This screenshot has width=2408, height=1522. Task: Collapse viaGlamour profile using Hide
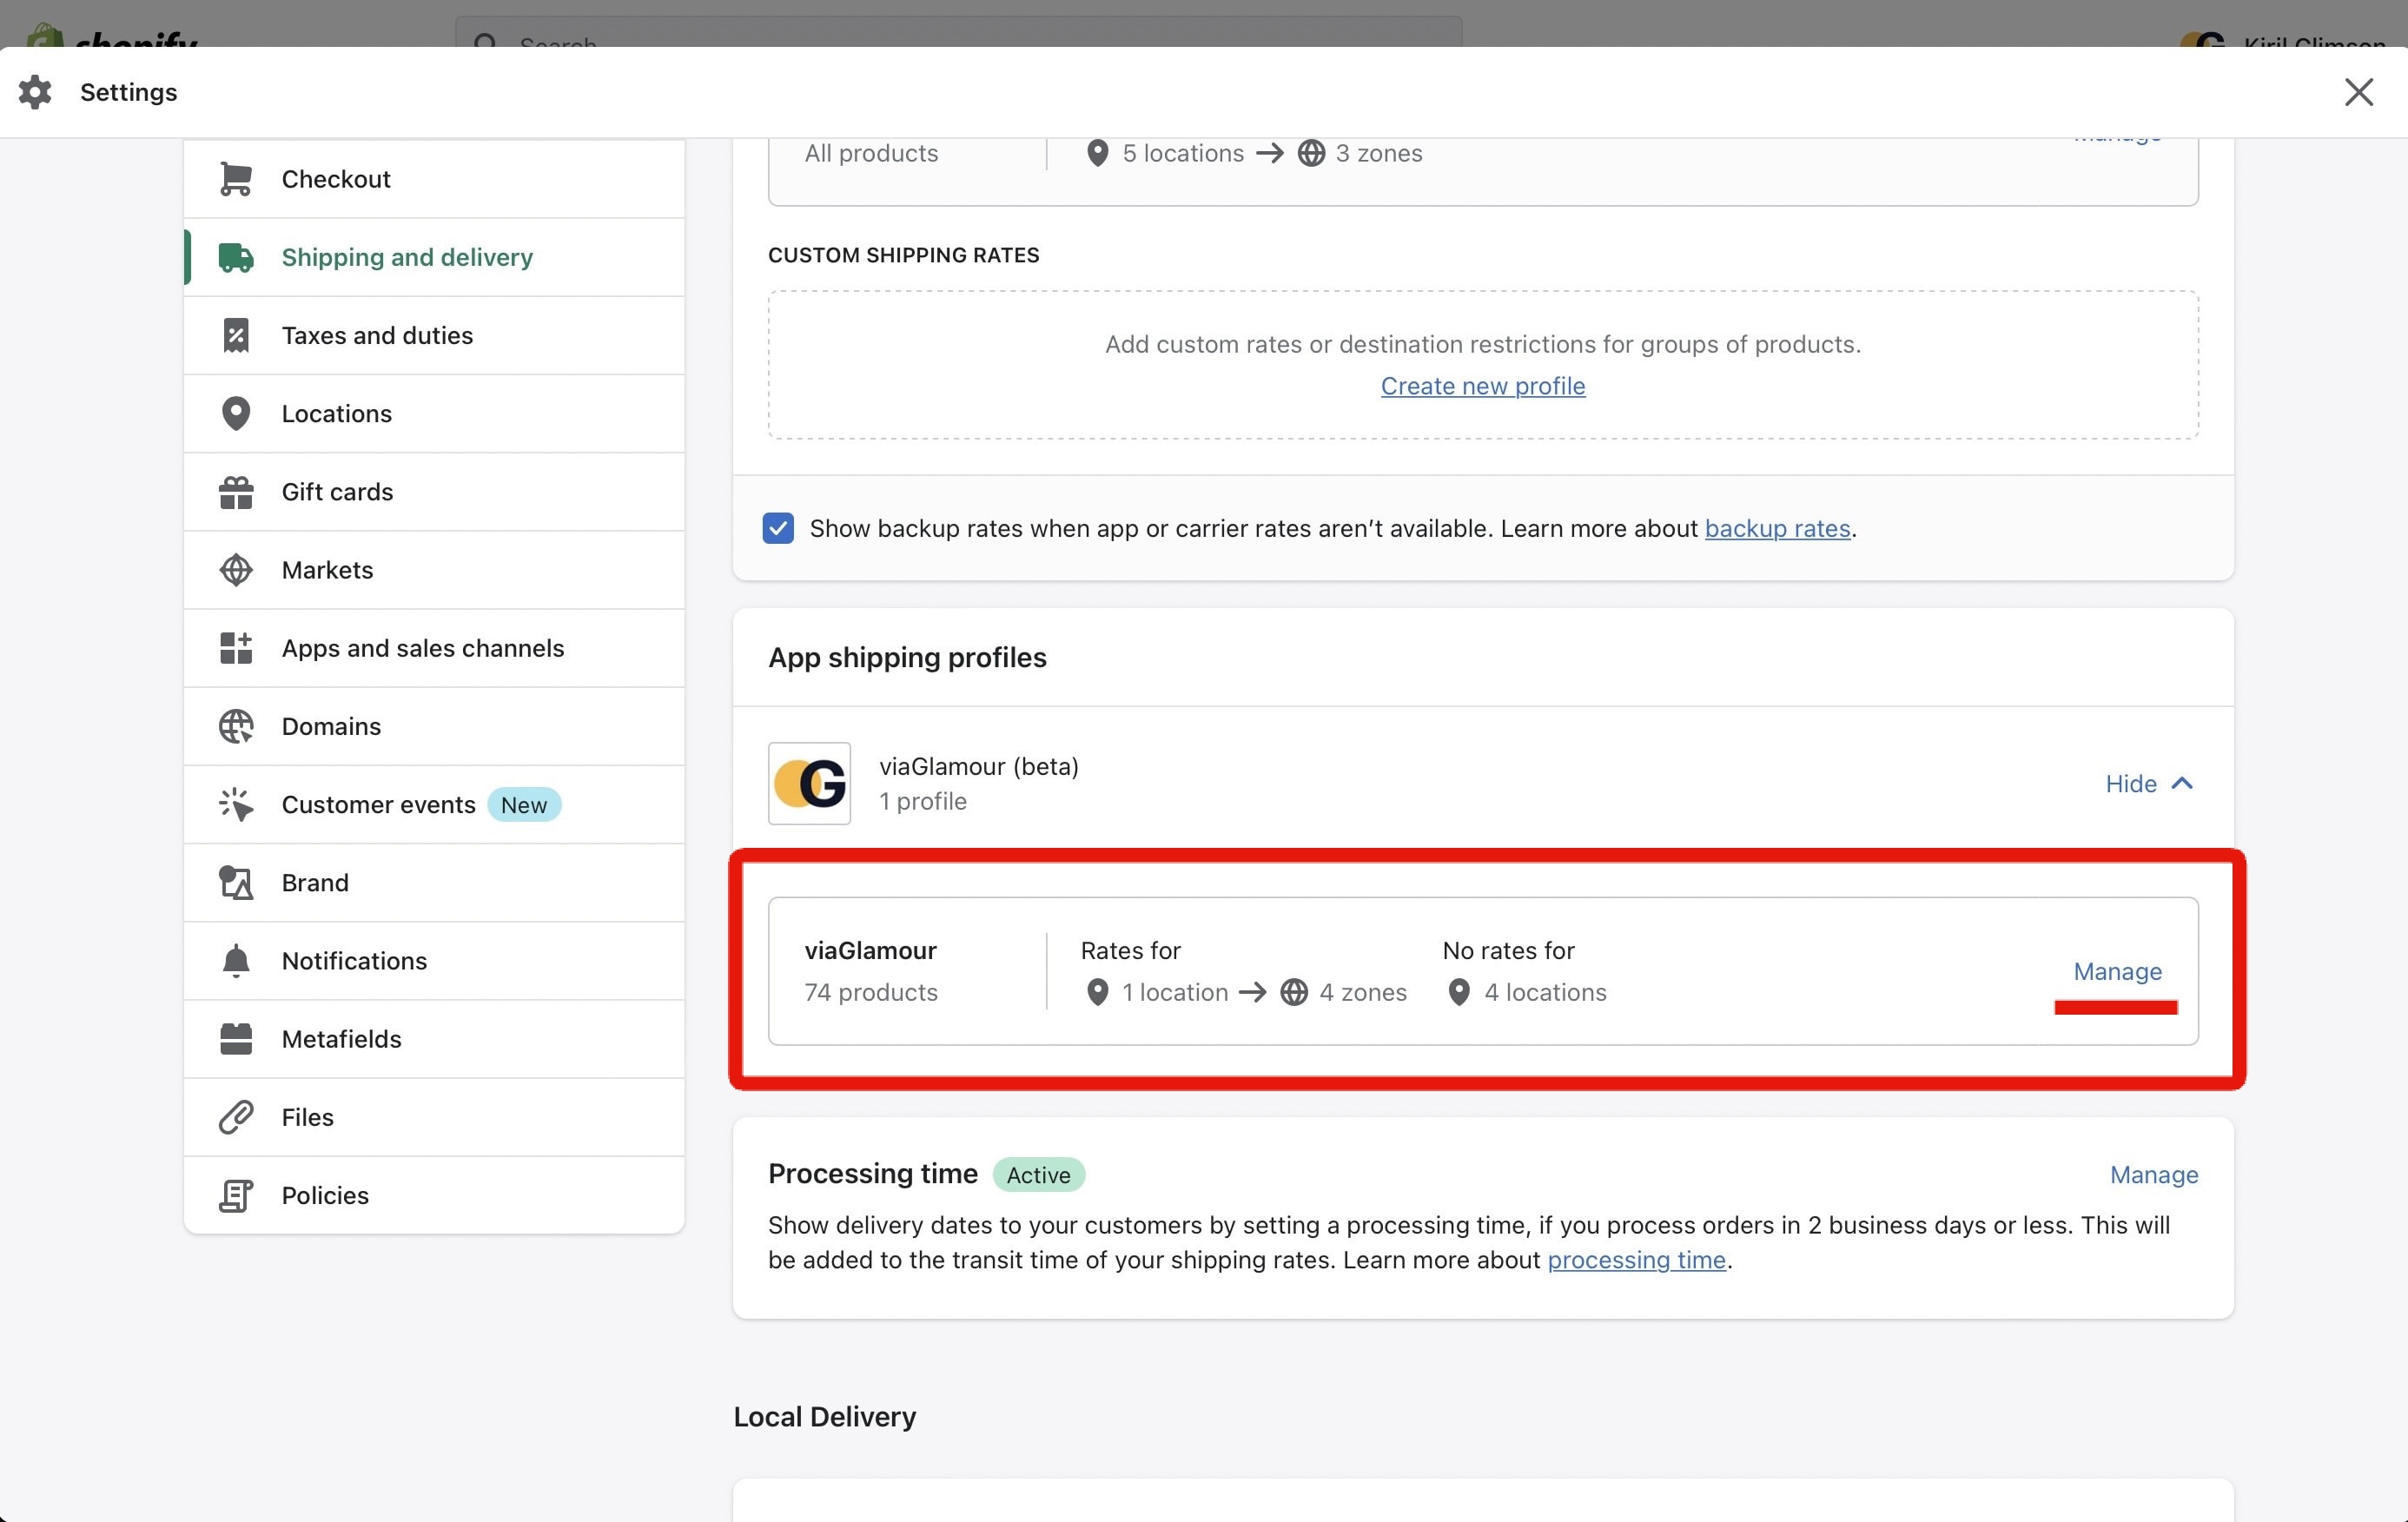(x=2147, y=782)
